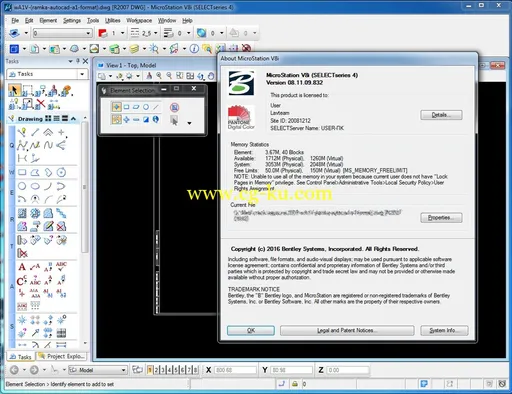Open the File menu
Image resolution: width=512 pixels, height=394 pixels.
coord(15,21)
